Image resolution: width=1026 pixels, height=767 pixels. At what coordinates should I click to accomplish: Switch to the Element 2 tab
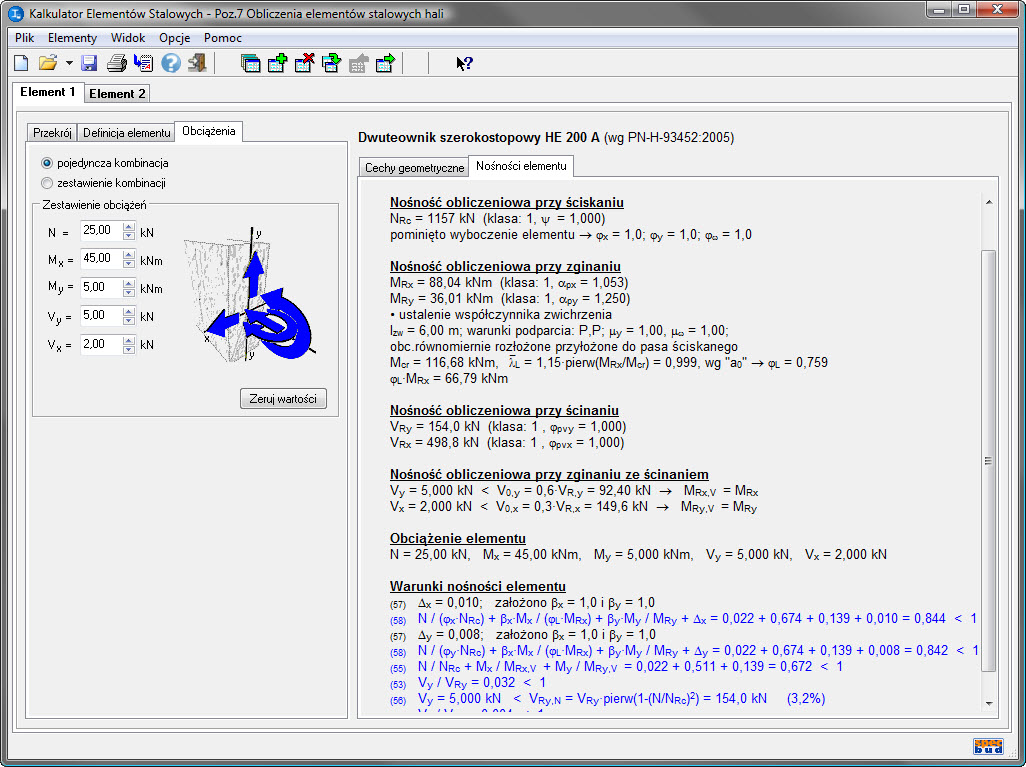pos(117,94)
